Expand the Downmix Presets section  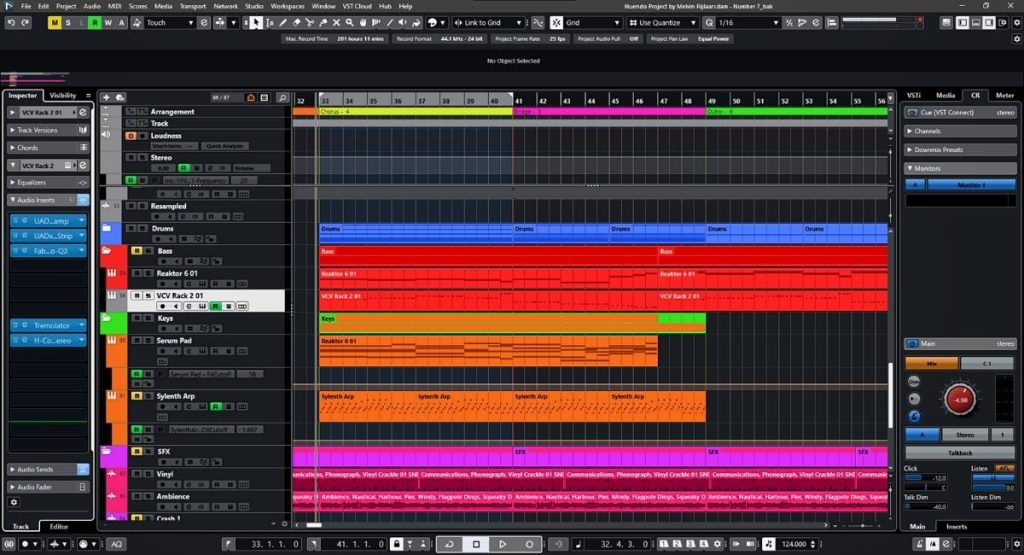(960, 150)
